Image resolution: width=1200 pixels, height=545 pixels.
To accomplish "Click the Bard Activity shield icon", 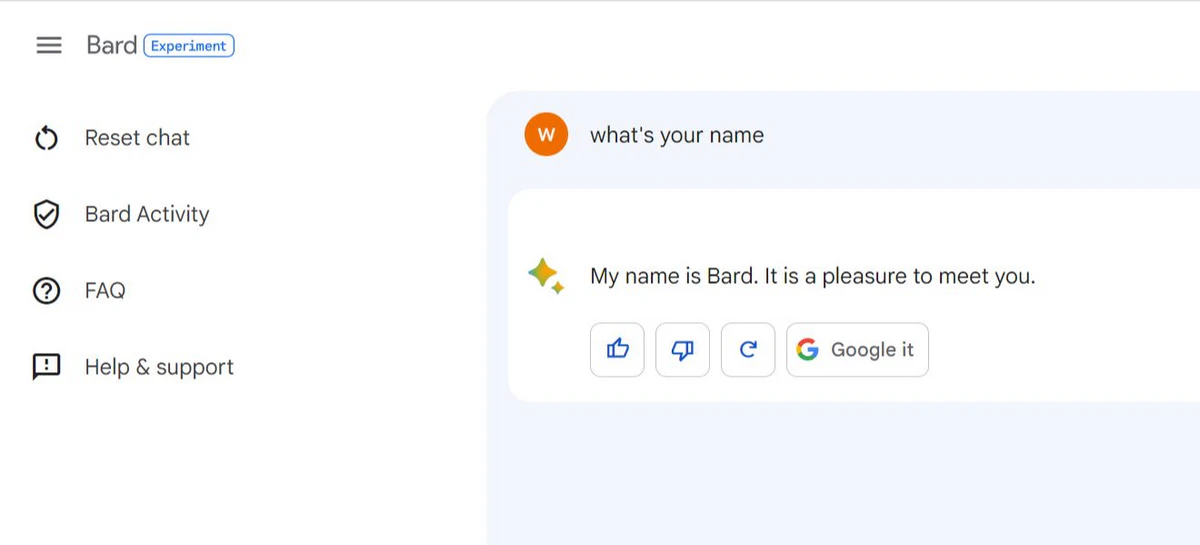I will [47, 214].
